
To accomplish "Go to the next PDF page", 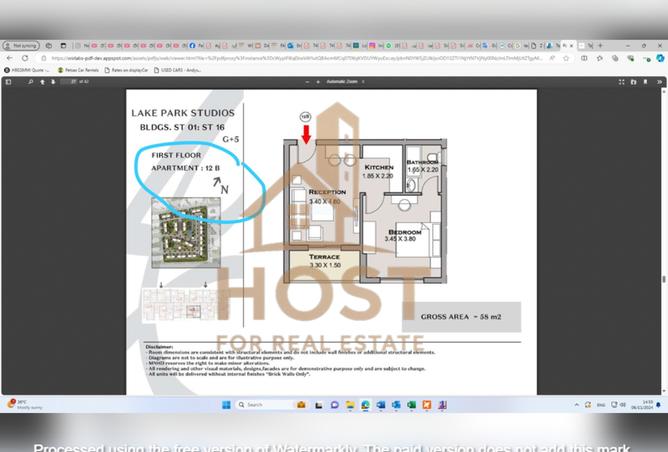I will click(x=53, y=82).
